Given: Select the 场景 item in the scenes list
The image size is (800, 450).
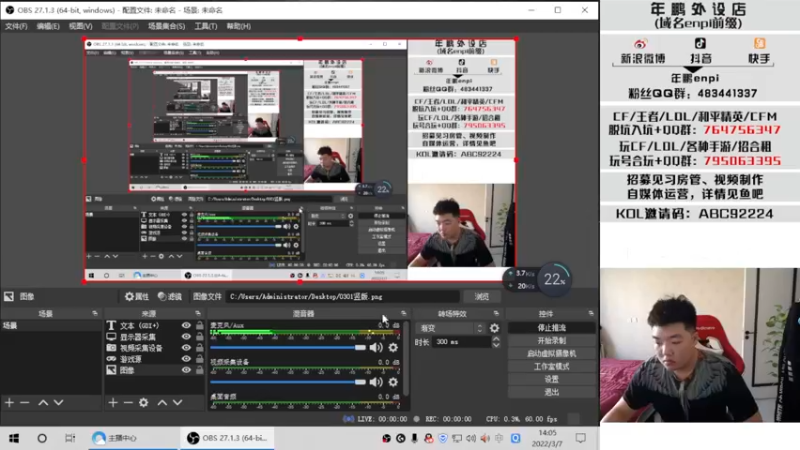Looking at the screenshot, I should [51, 326].
